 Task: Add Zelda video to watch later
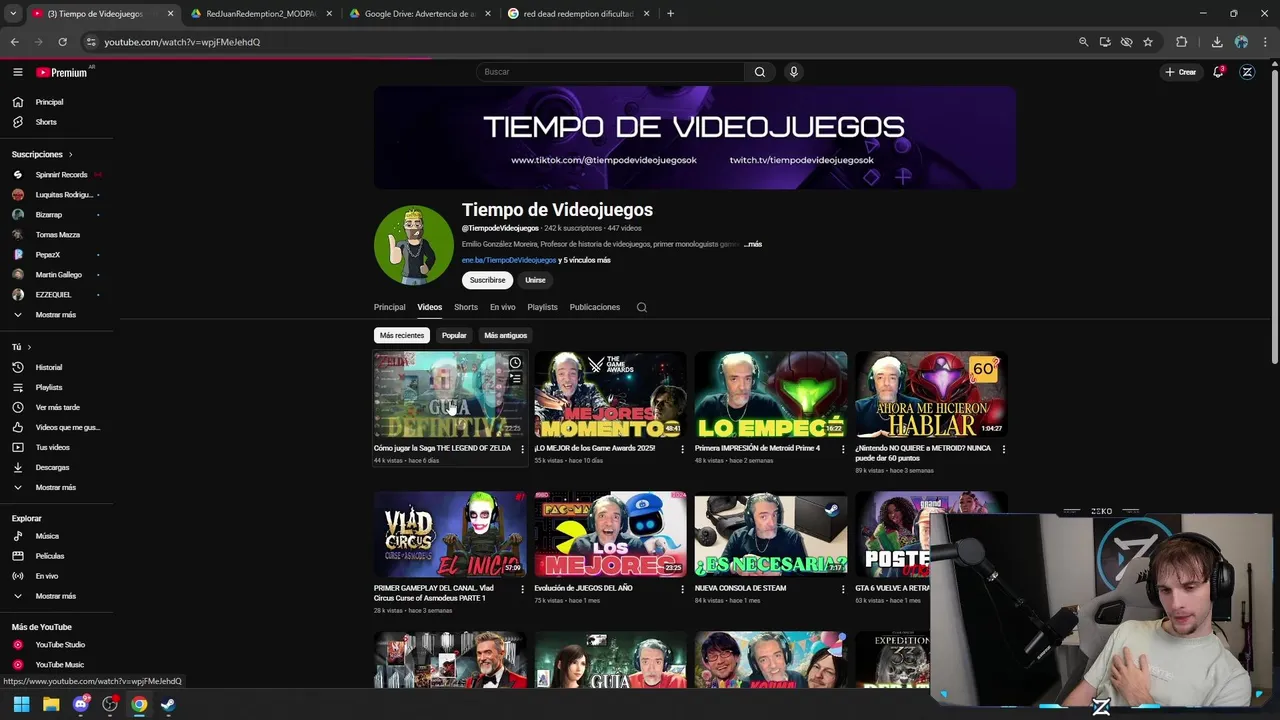pyautogui.click(x=515, y=363)
